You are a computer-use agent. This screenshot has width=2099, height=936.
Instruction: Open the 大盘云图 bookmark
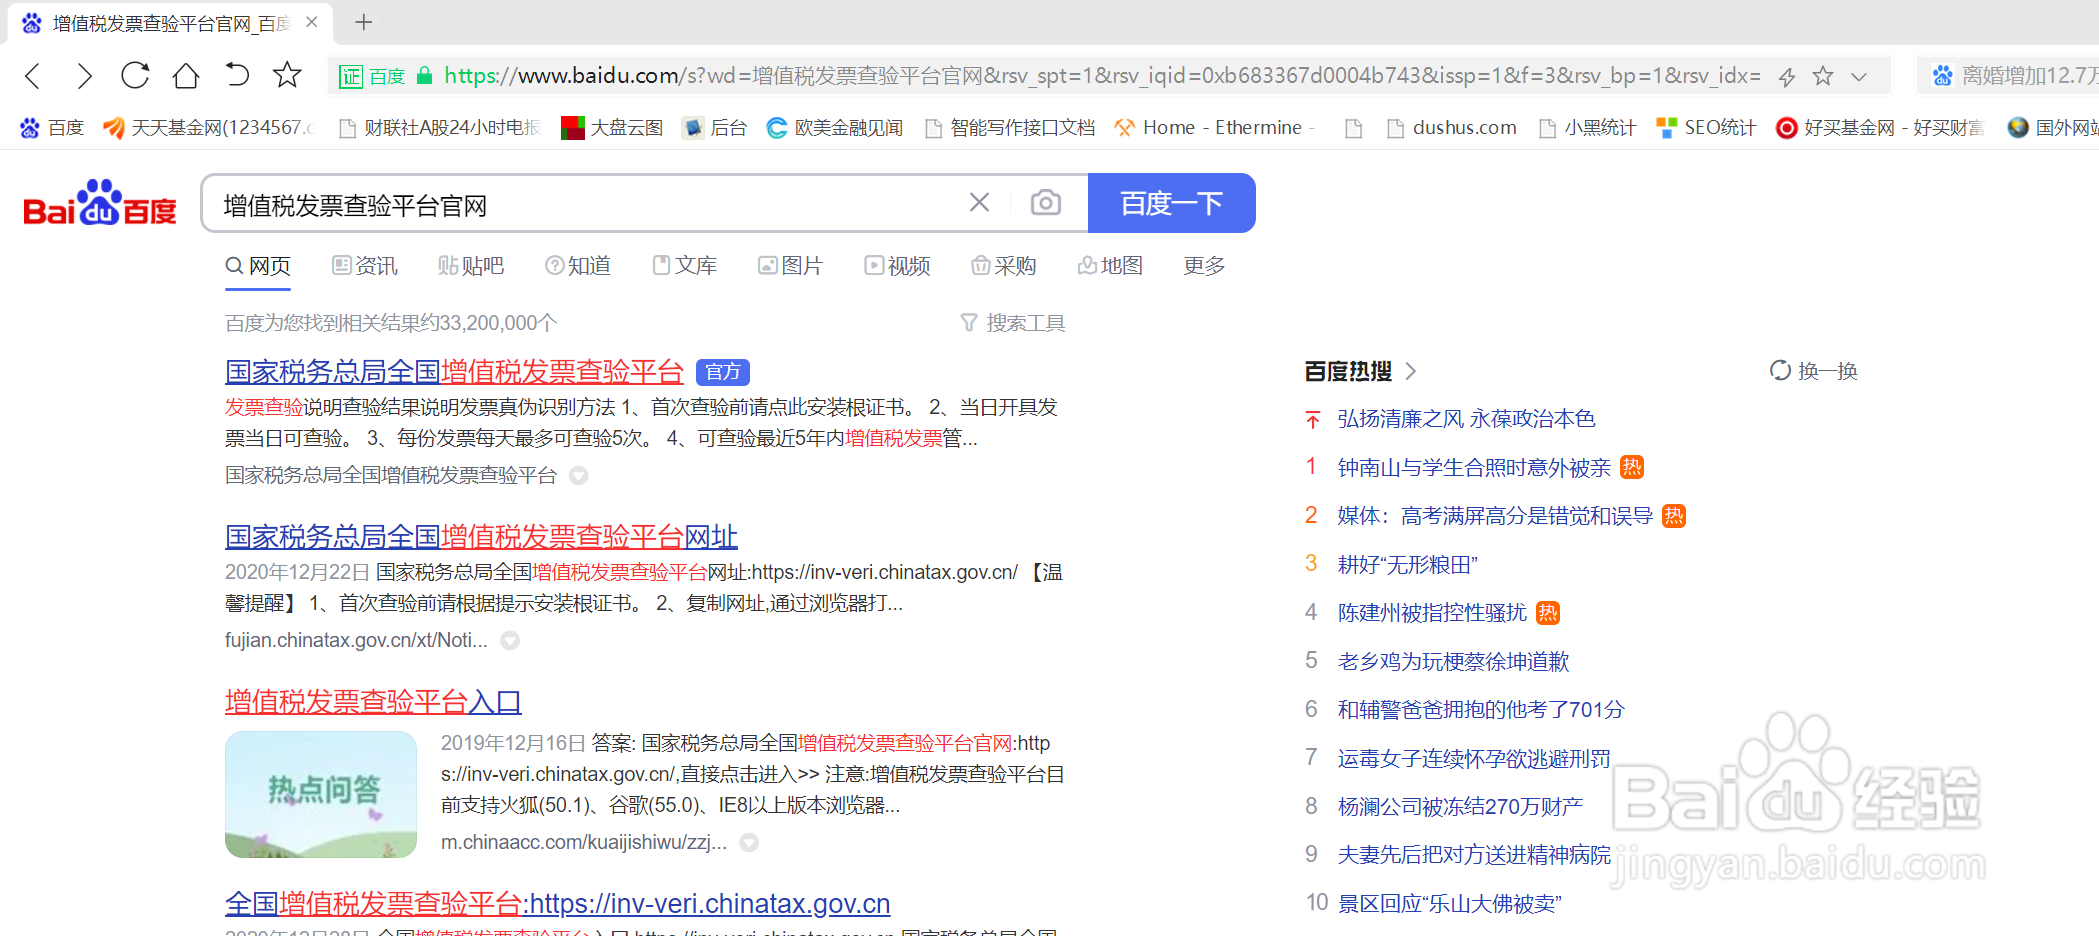612,128
